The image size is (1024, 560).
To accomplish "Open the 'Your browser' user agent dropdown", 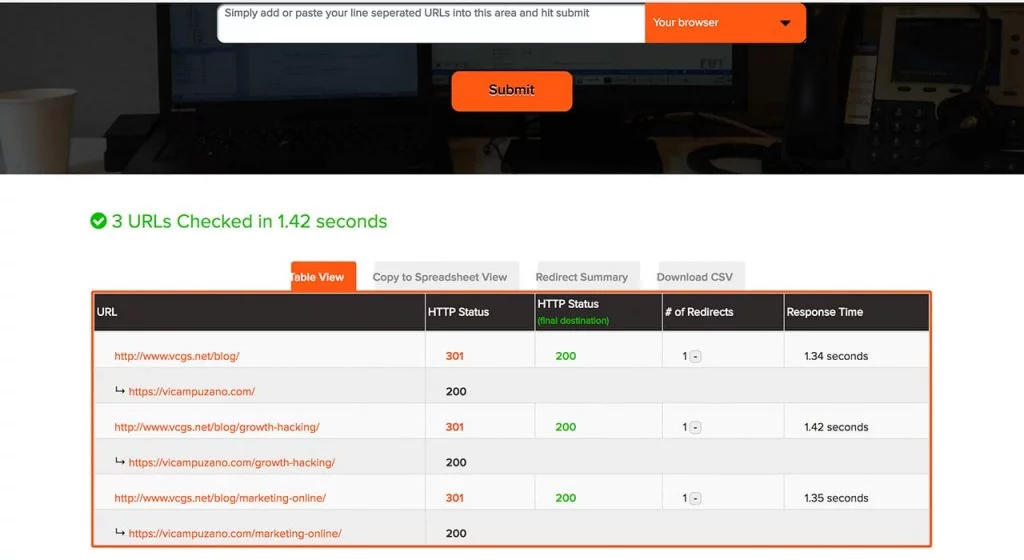I will pos(724,23).
